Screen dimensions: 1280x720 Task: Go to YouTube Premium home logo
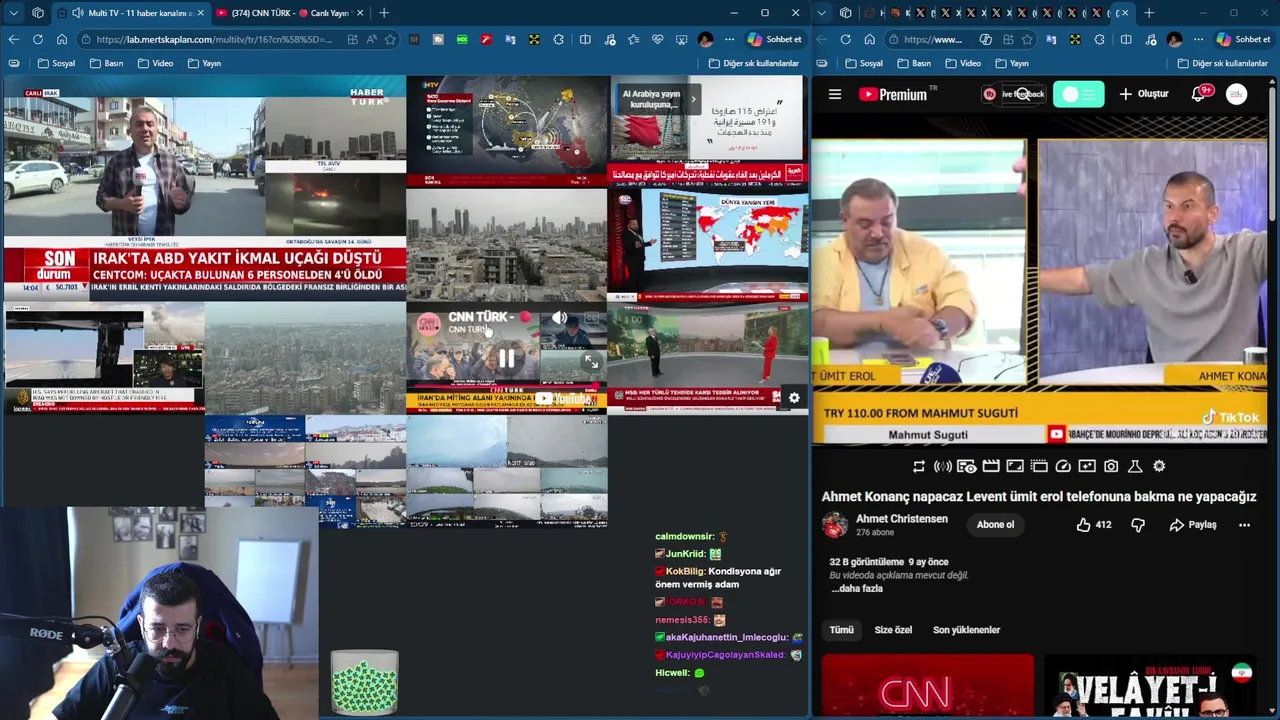pyautogui.click(x=893, y=94)
